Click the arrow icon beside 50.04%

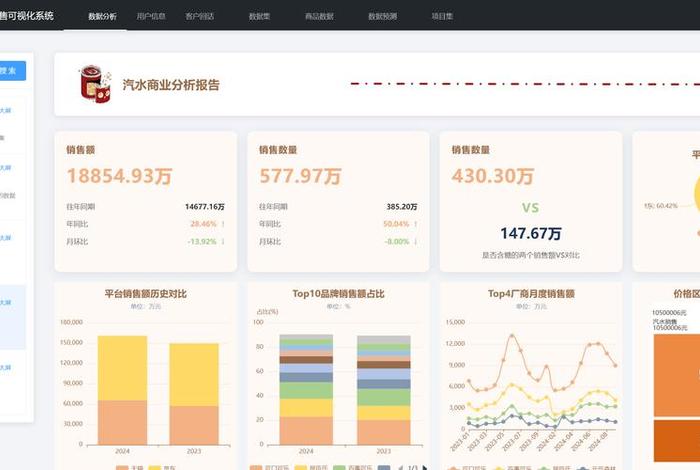(416, 224)
